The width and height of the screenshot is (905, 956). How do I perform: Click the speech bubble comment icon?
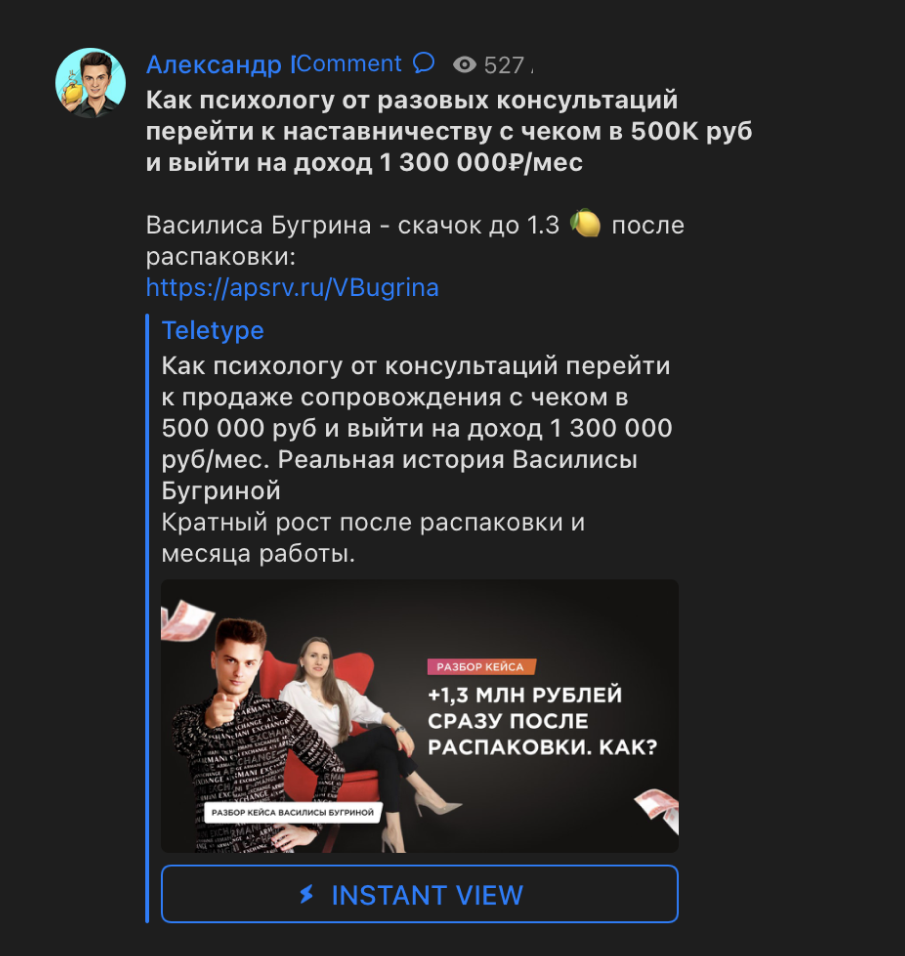click(423, 63)
